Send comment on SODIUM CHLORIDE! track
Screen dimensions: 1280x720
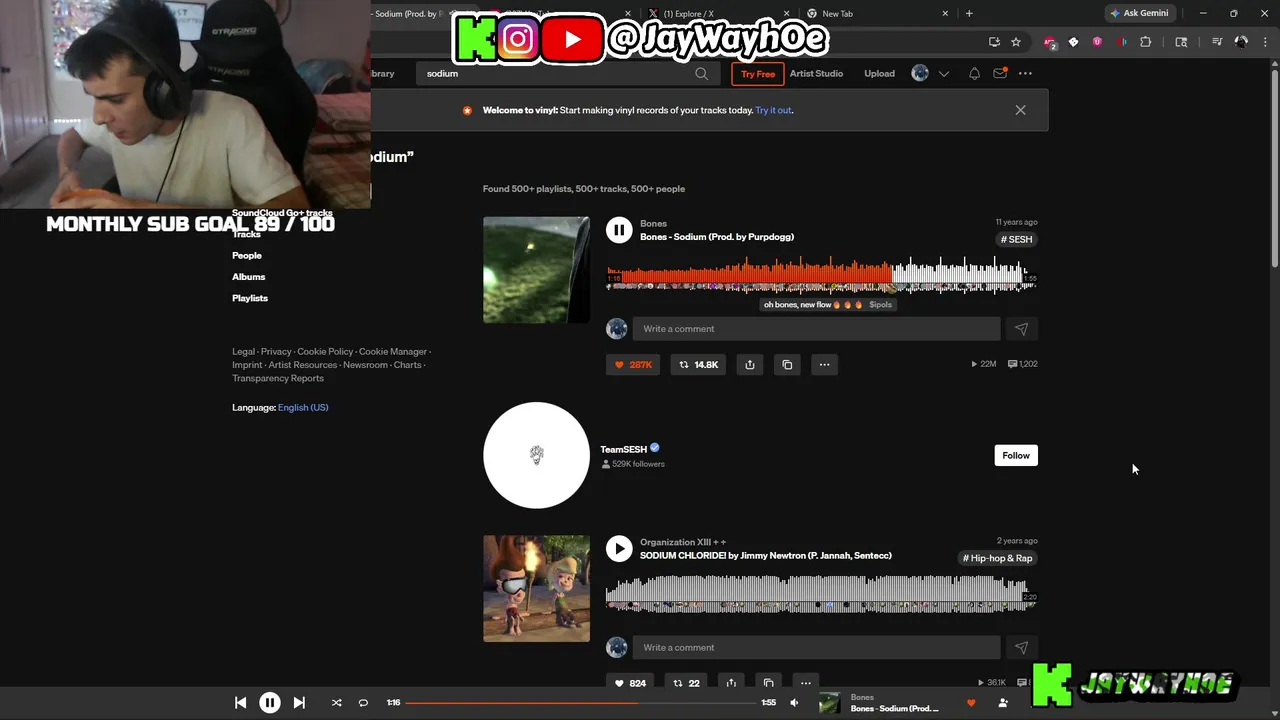(1021, 648)
